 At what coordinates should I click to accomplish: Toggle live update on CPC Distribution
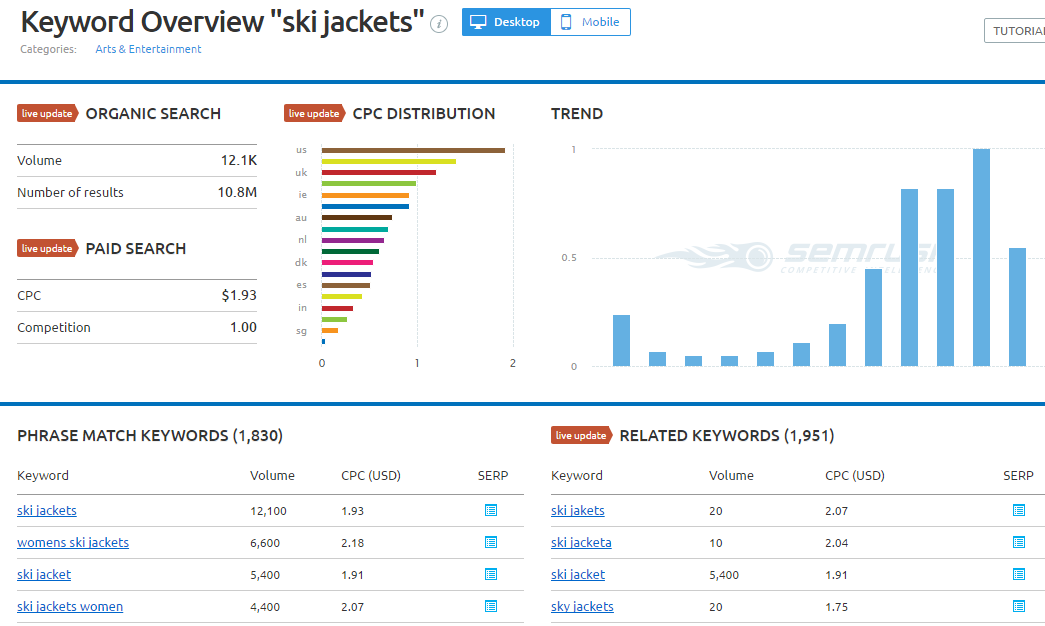(314, 113)
